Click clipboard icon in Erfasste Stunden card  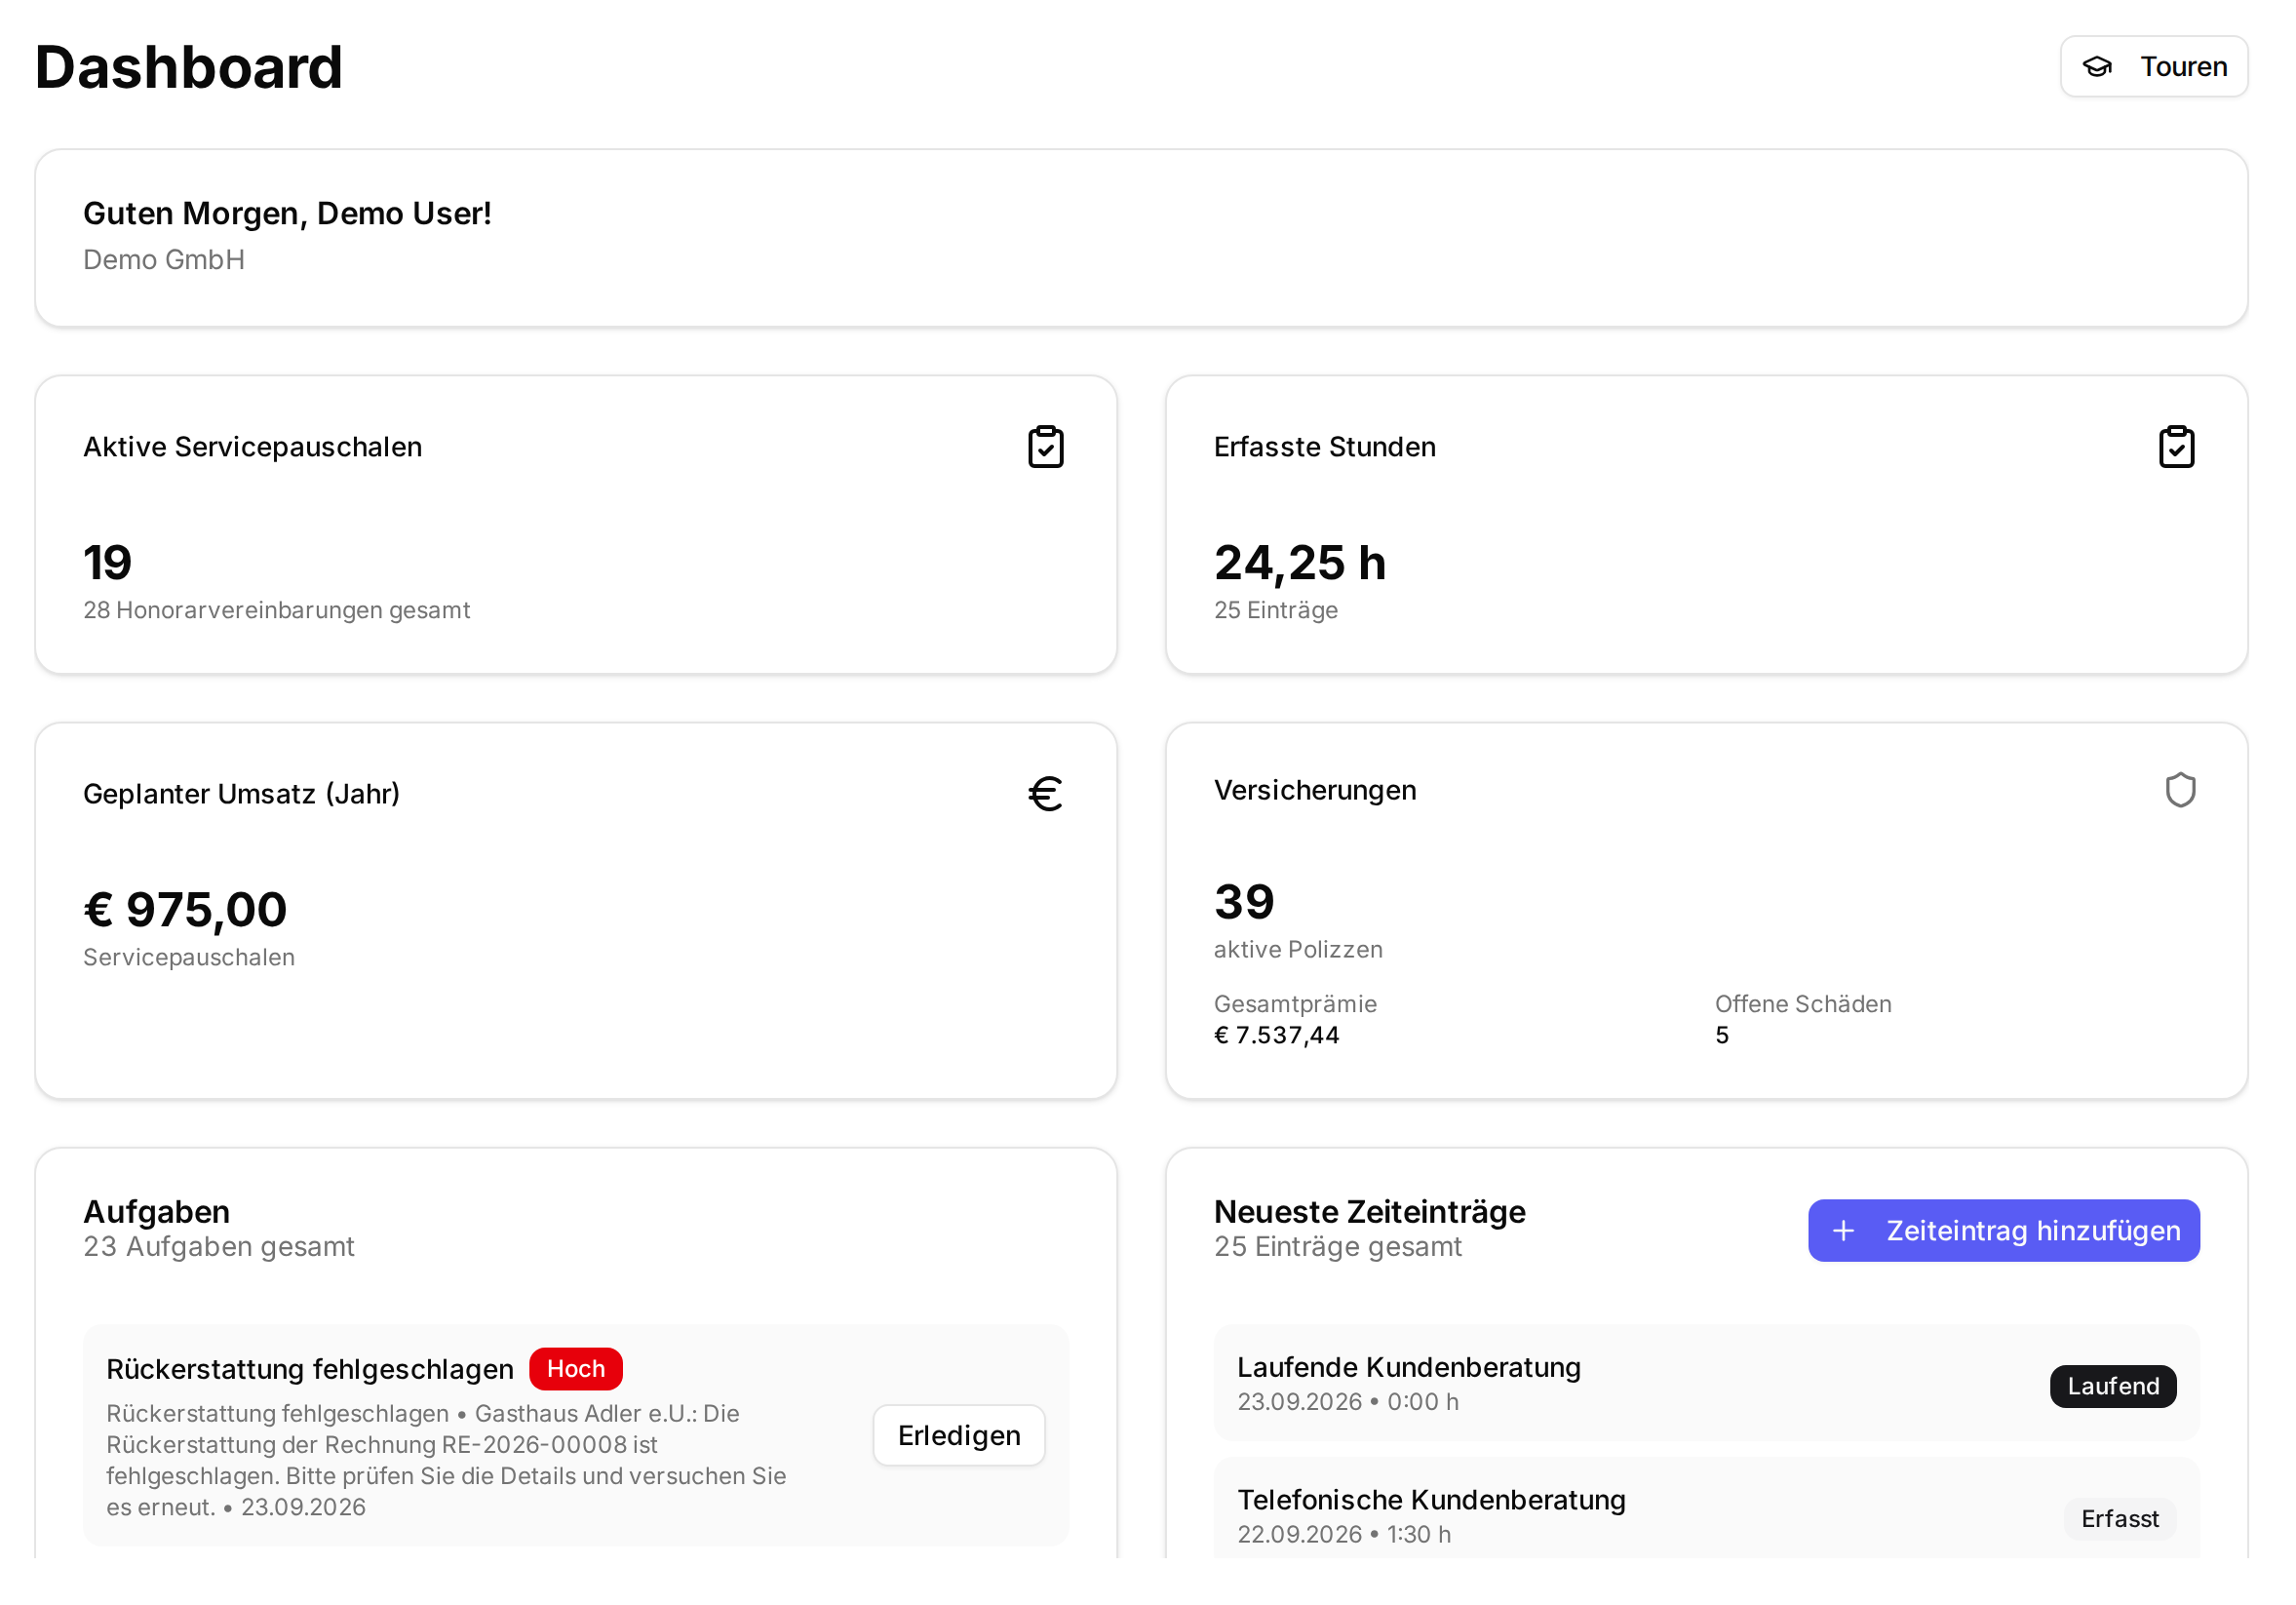click(2176, 447)
